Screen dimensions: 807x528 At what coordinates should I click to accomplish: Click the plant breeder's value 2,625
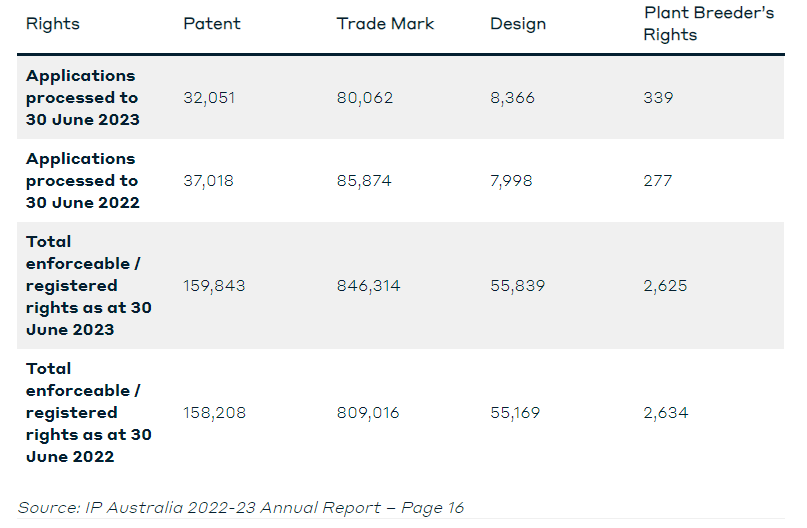pyautogui.click(x=665, y=286)
